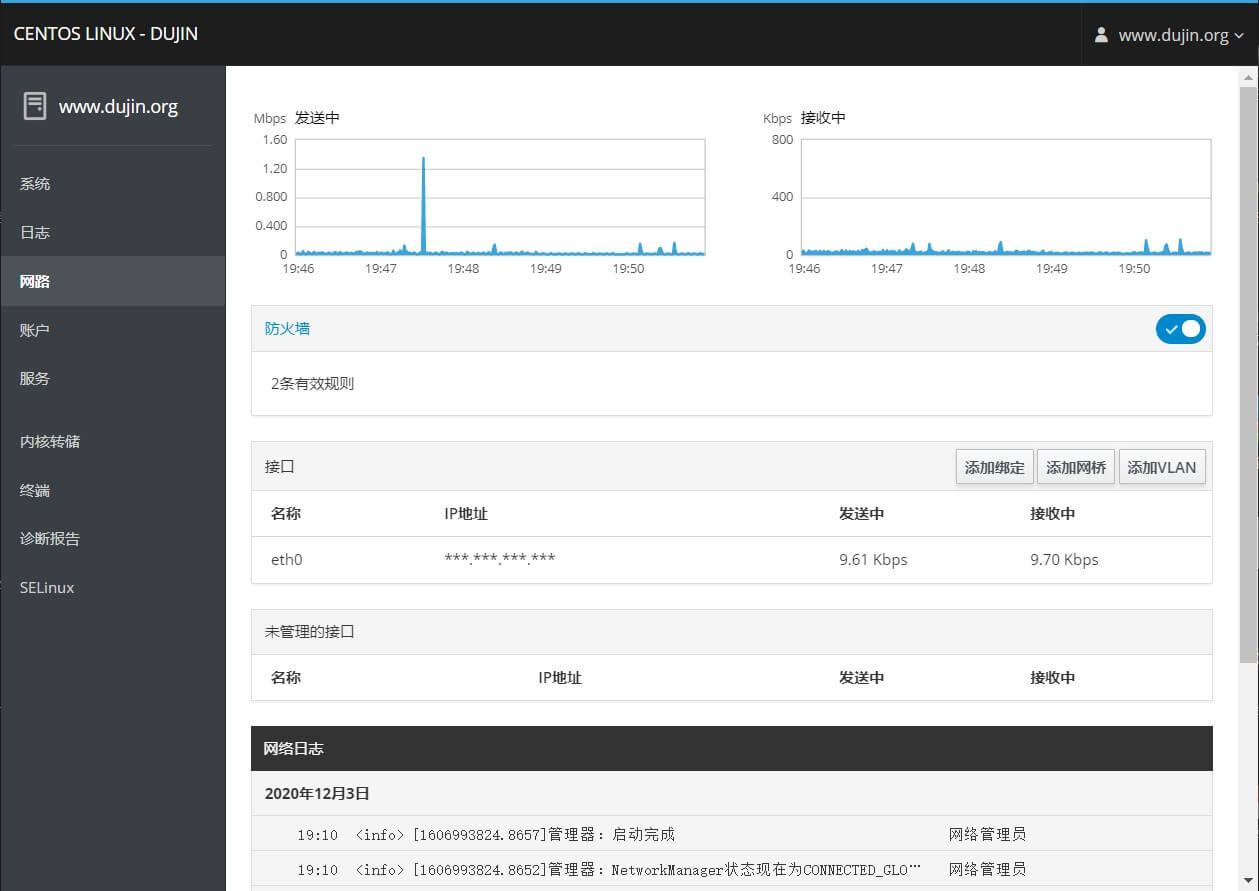Click the 添加网桥 button
Viewport: 1259px width, 891px height.
1076,467
